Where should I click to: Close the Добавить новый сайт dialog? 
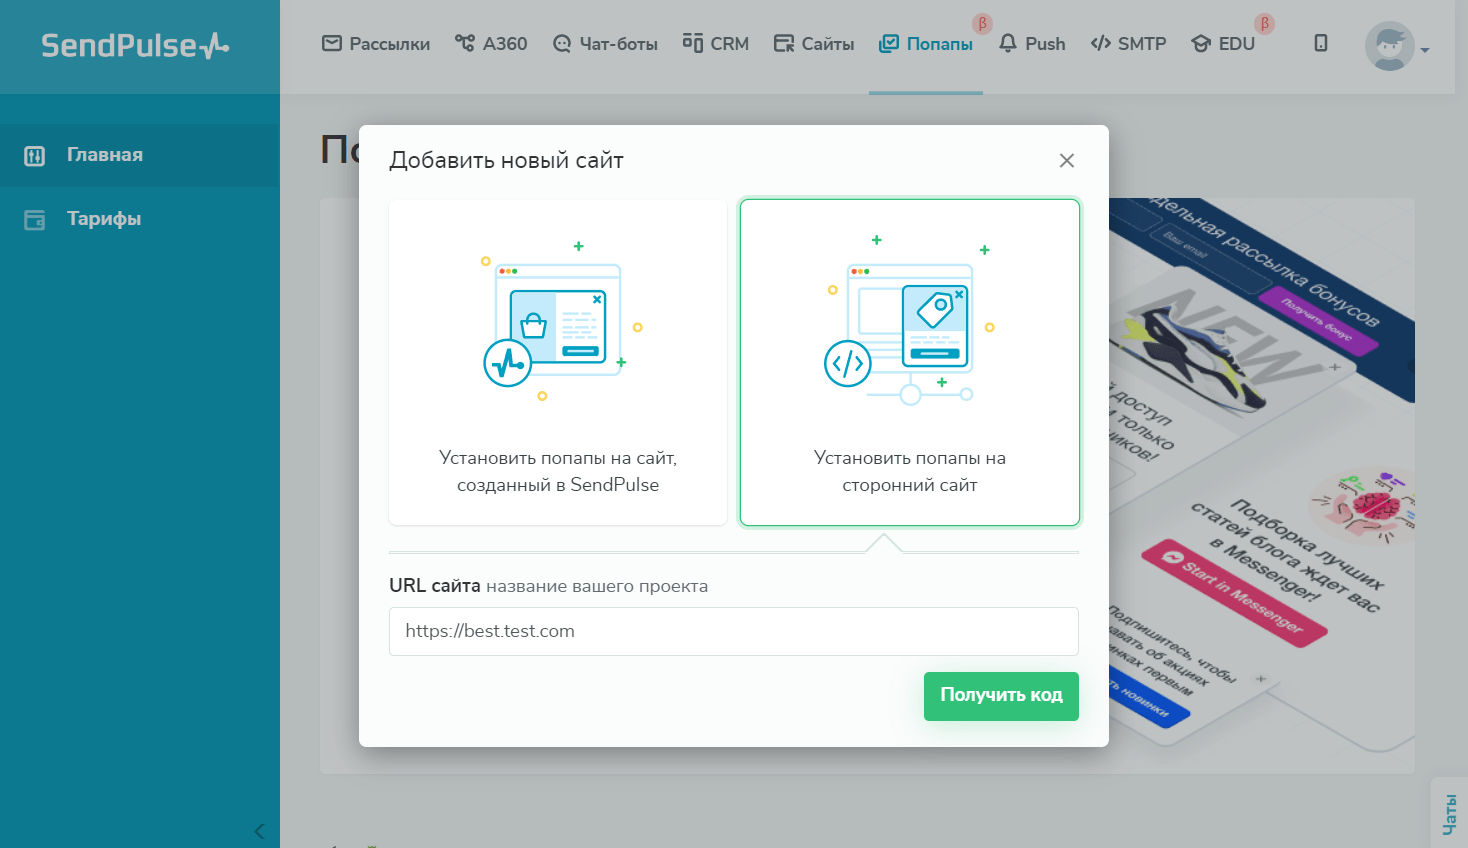(x=1067, y=161)
